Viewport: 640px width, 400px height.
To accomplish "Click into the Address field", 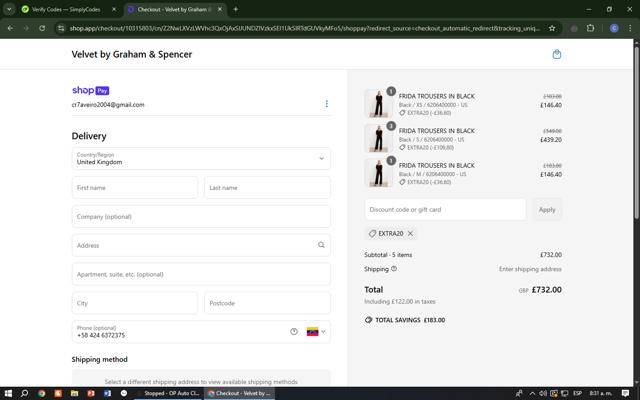I will 201,245.
